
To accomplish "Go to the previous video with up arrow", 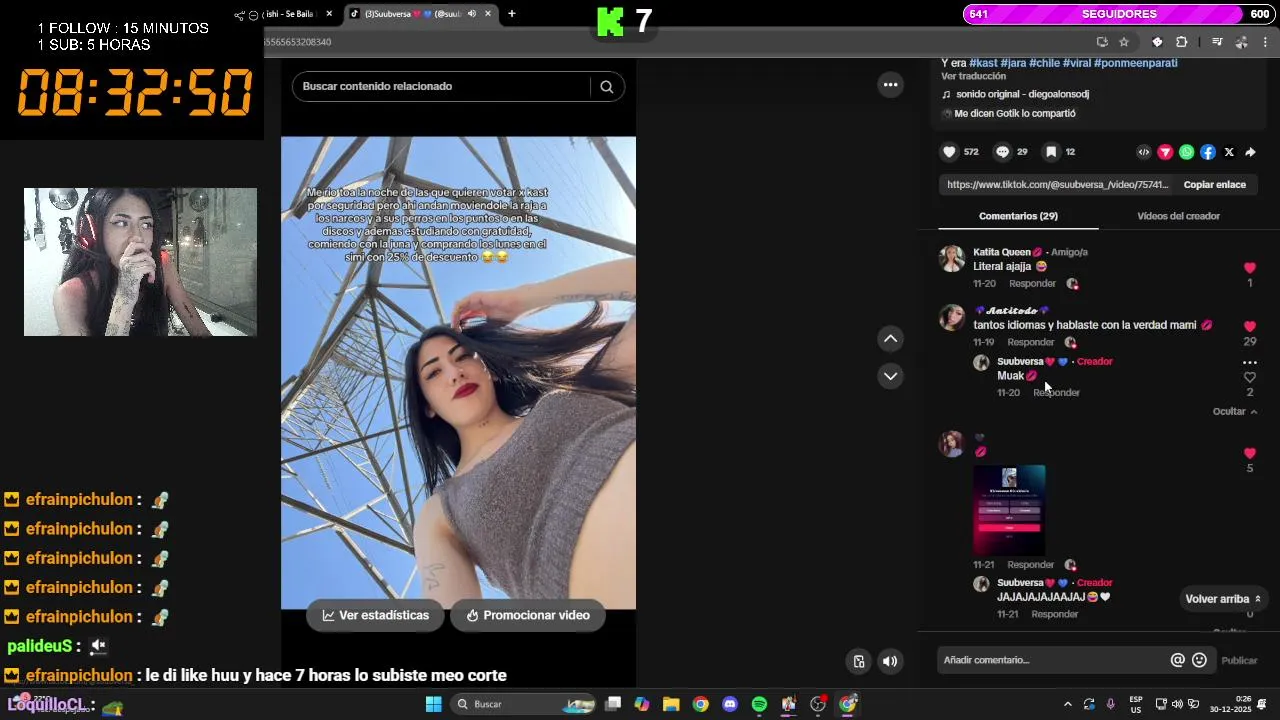I will coord(890,339).
